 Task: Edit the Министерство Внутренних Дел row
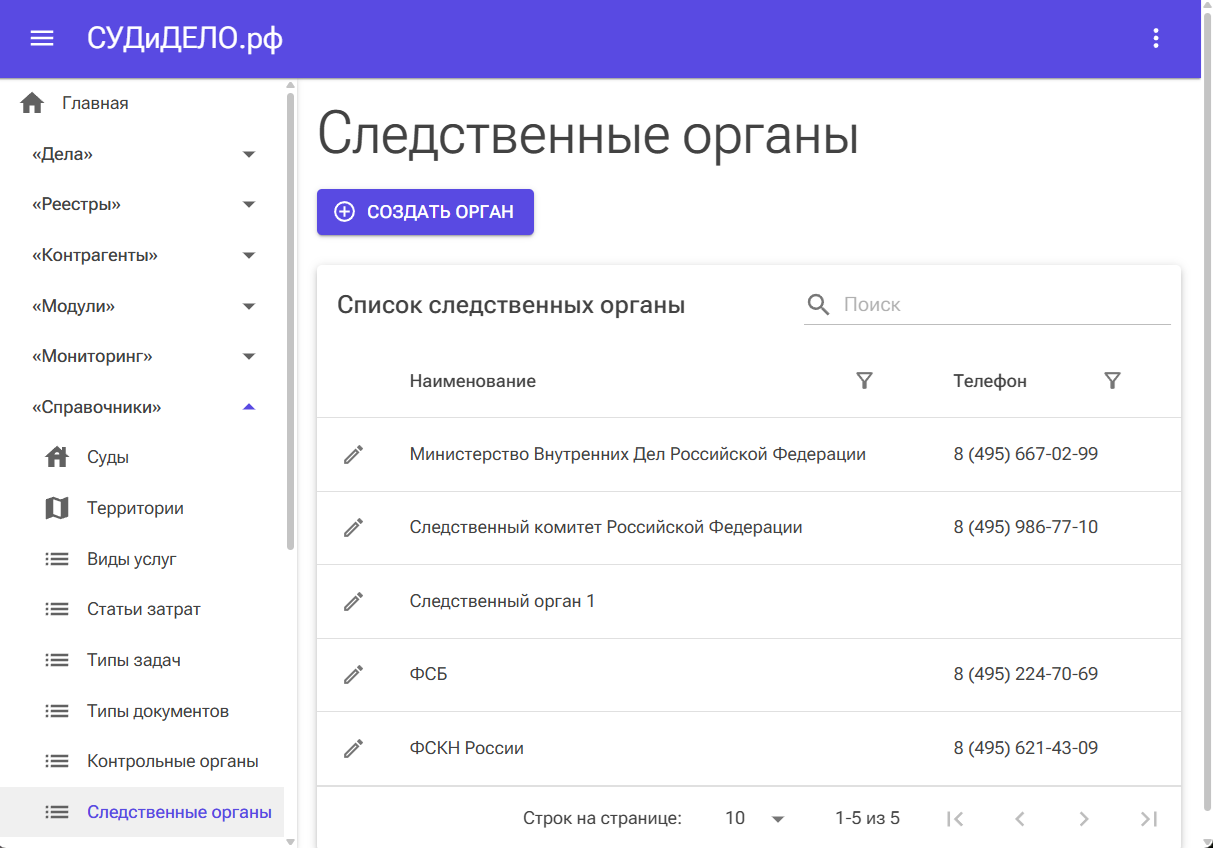pos(353,455)
